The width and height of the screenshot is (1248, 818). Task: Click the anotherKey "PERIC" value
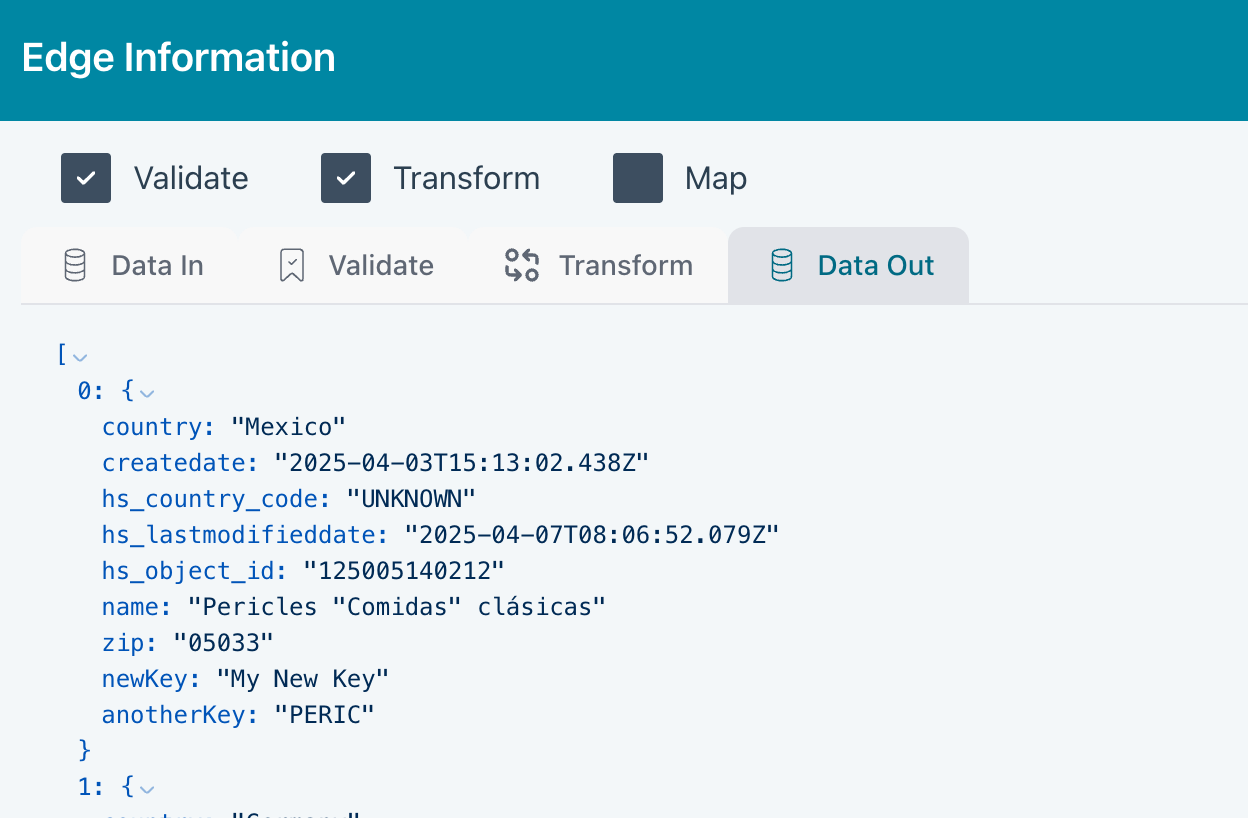tap(324, 715)
